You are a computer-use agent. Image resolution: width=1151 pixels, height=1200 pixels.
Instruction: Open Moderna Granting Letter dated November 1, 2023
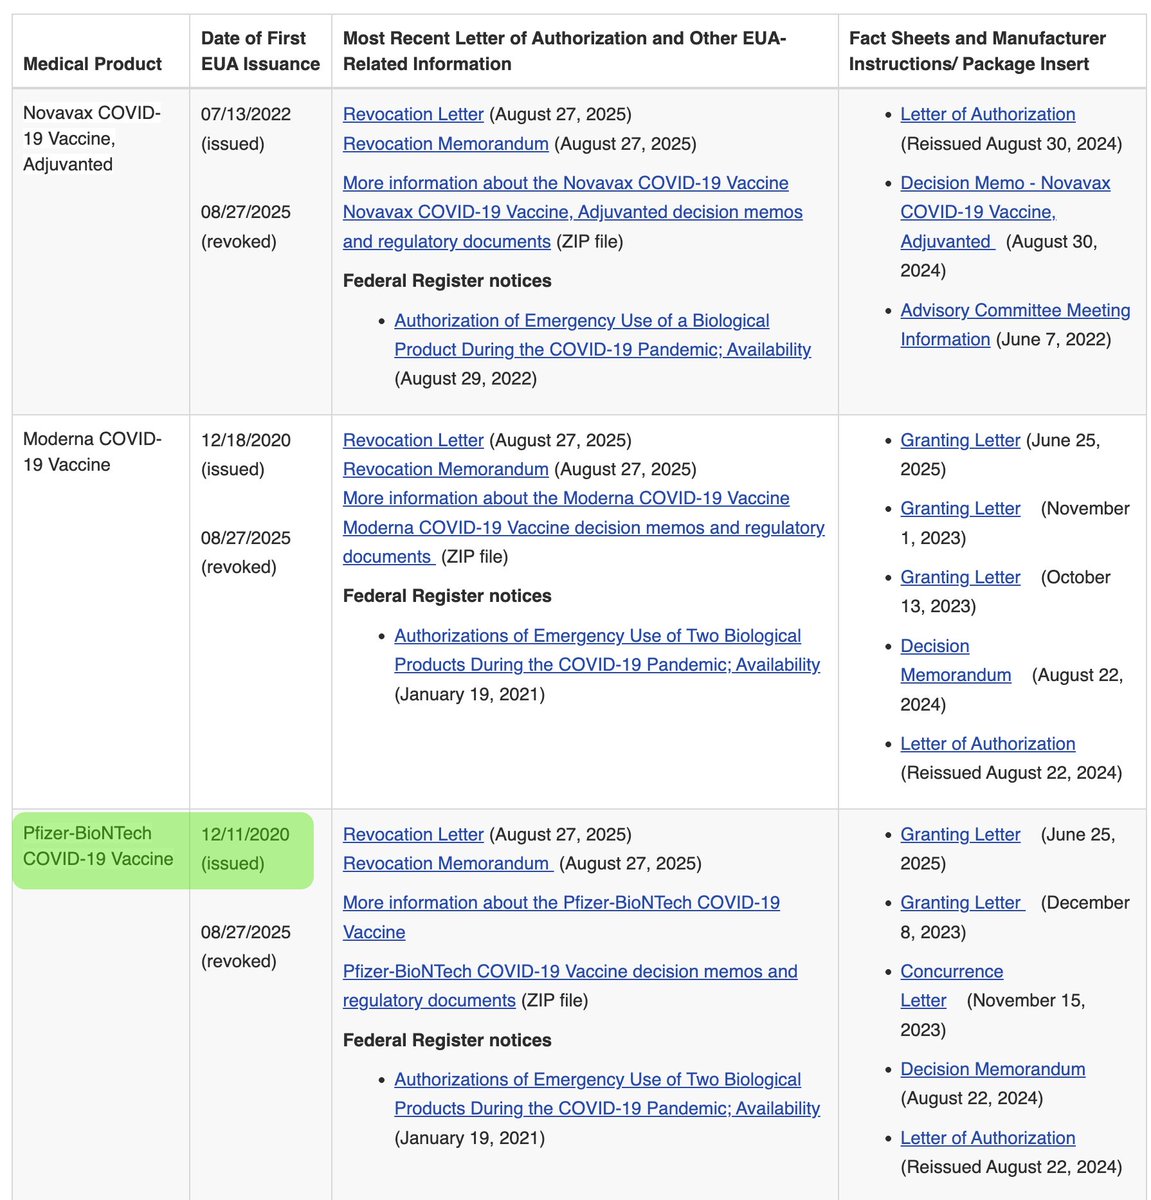coord(960,508)
